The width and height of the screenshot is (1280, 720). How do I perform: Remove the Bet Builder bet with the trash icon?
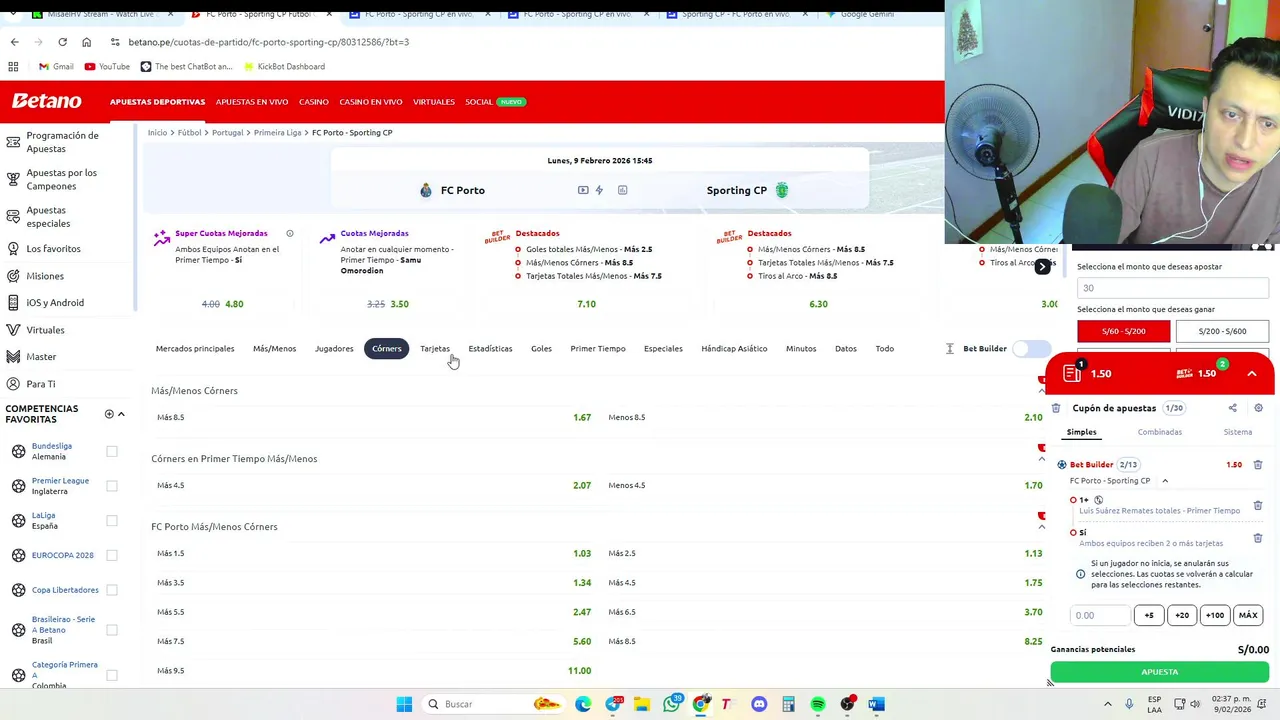tap(1258, 464)
